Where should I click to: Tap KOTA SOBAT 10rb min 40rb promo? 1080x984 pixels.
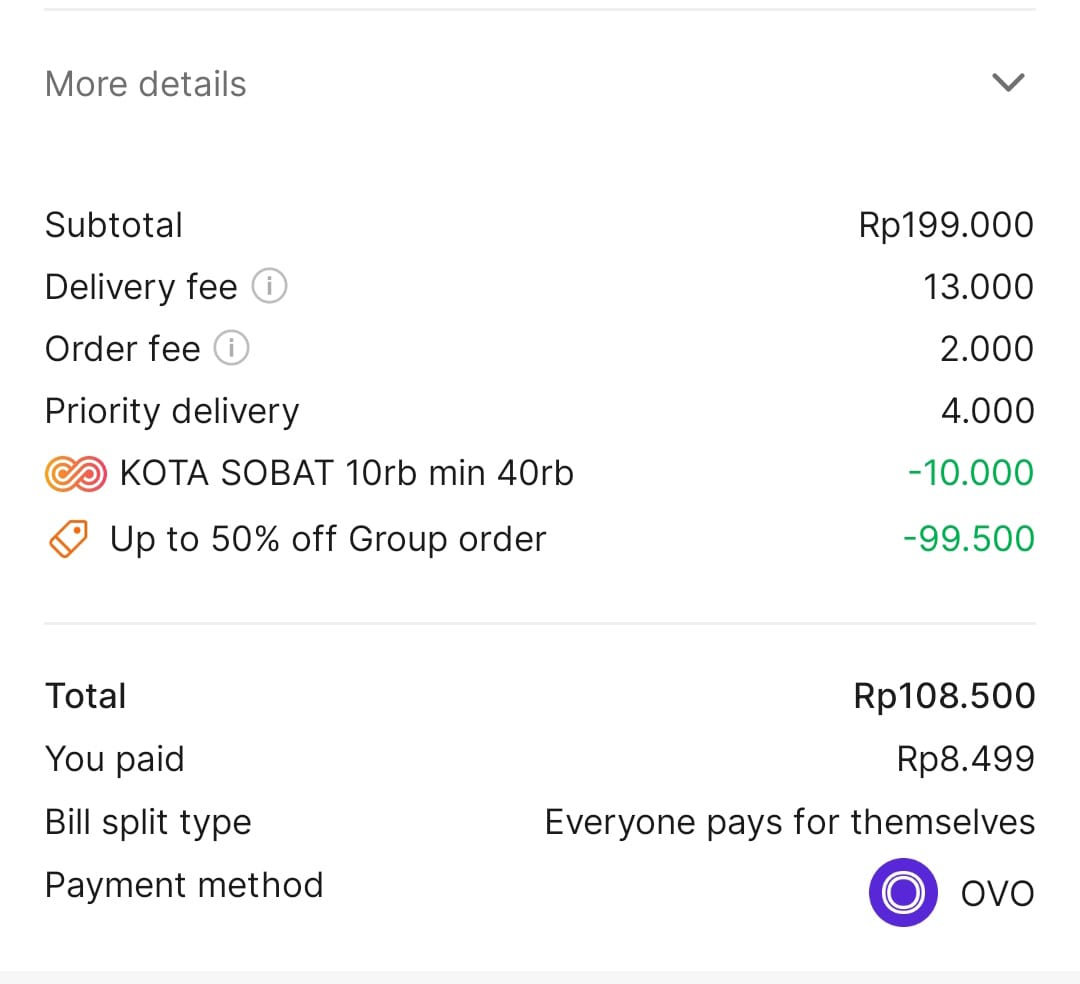(346, 473)
